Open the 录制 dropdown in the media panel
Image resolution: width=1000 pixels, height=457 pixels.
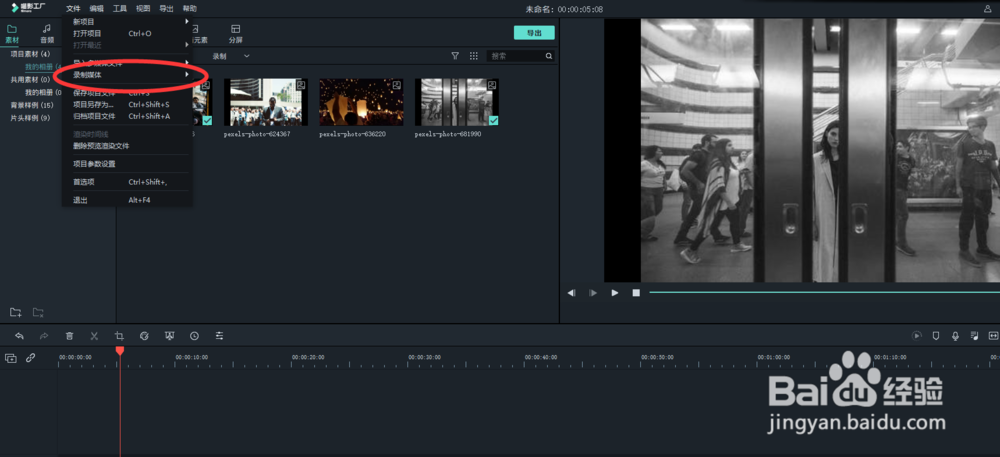click(230, 56)
